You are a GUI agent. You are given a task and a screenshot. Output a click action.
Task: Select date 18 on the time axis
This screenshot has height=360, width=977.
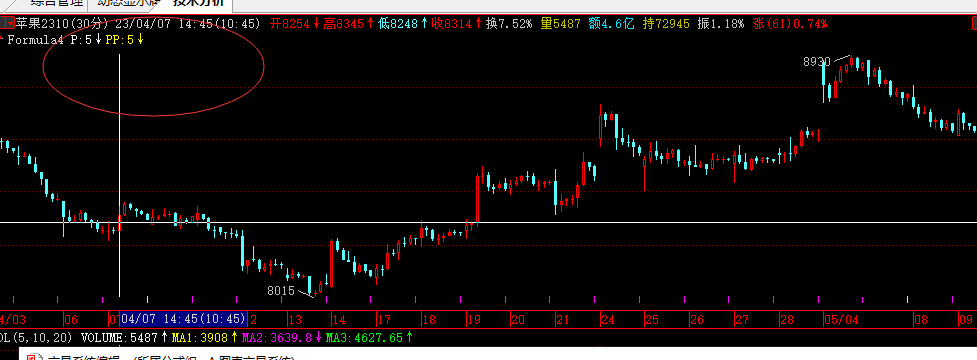tap(429, 320)
